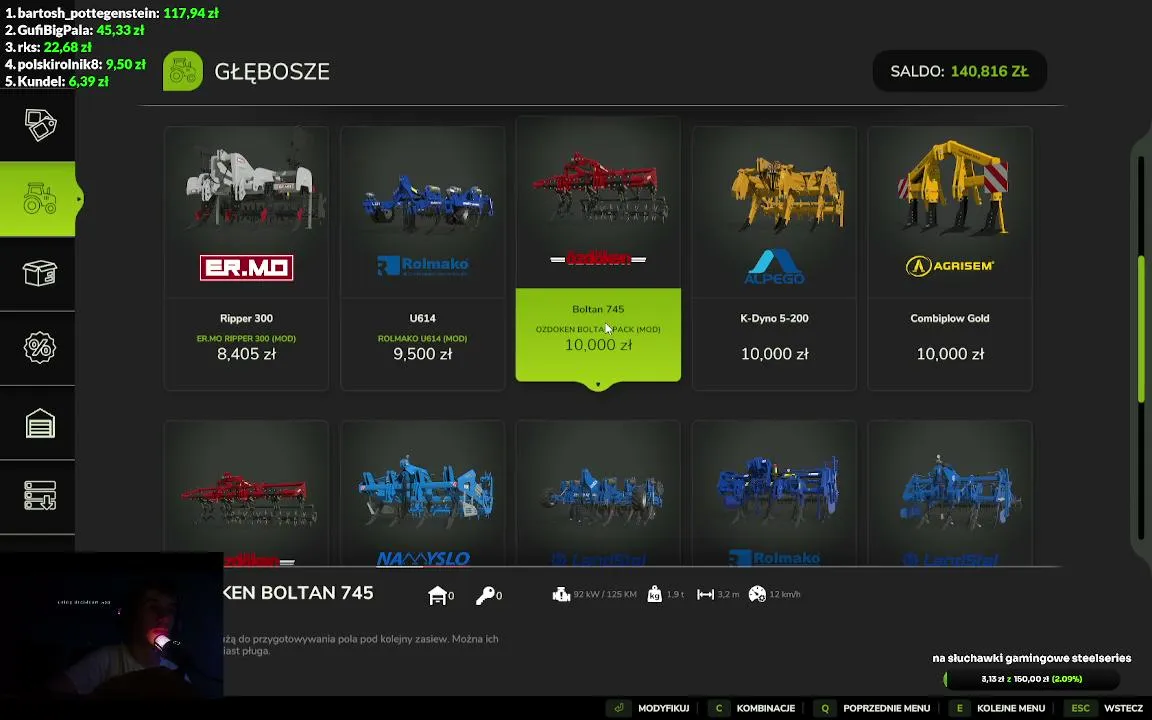This screenshot has height=720, width=1152.
Task: Open the box objects category in sidebar
Action: click(40, 273)
